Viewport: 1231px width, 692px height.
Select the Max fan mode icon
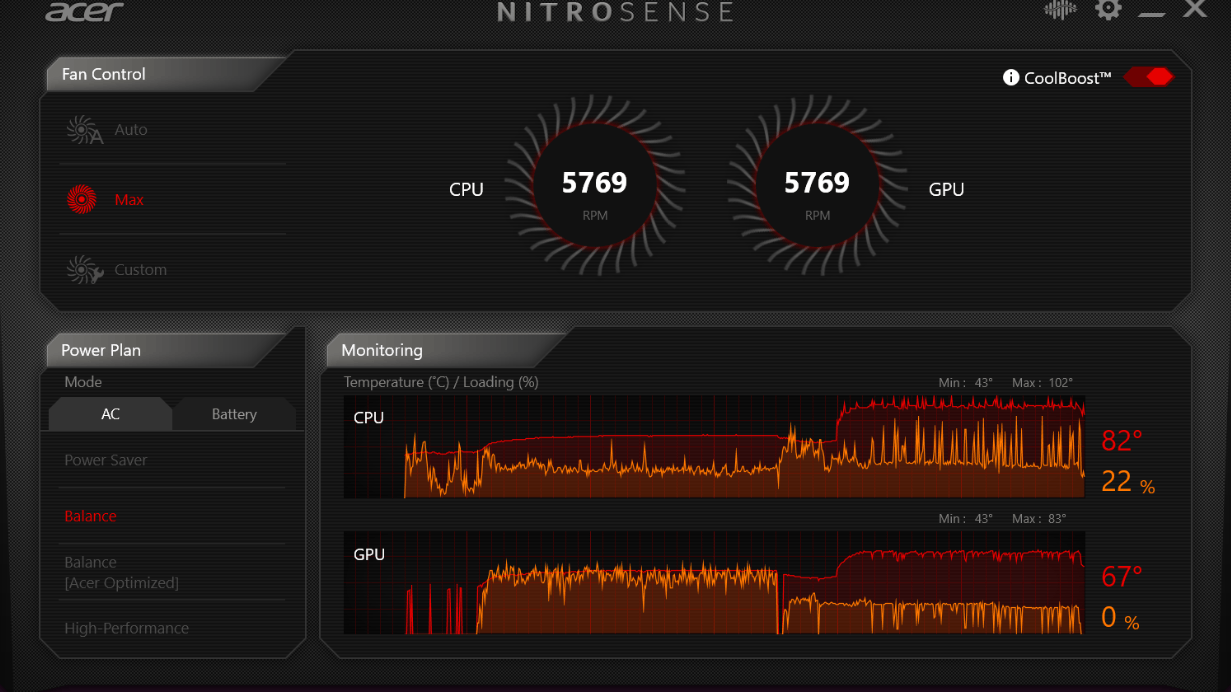82,200
